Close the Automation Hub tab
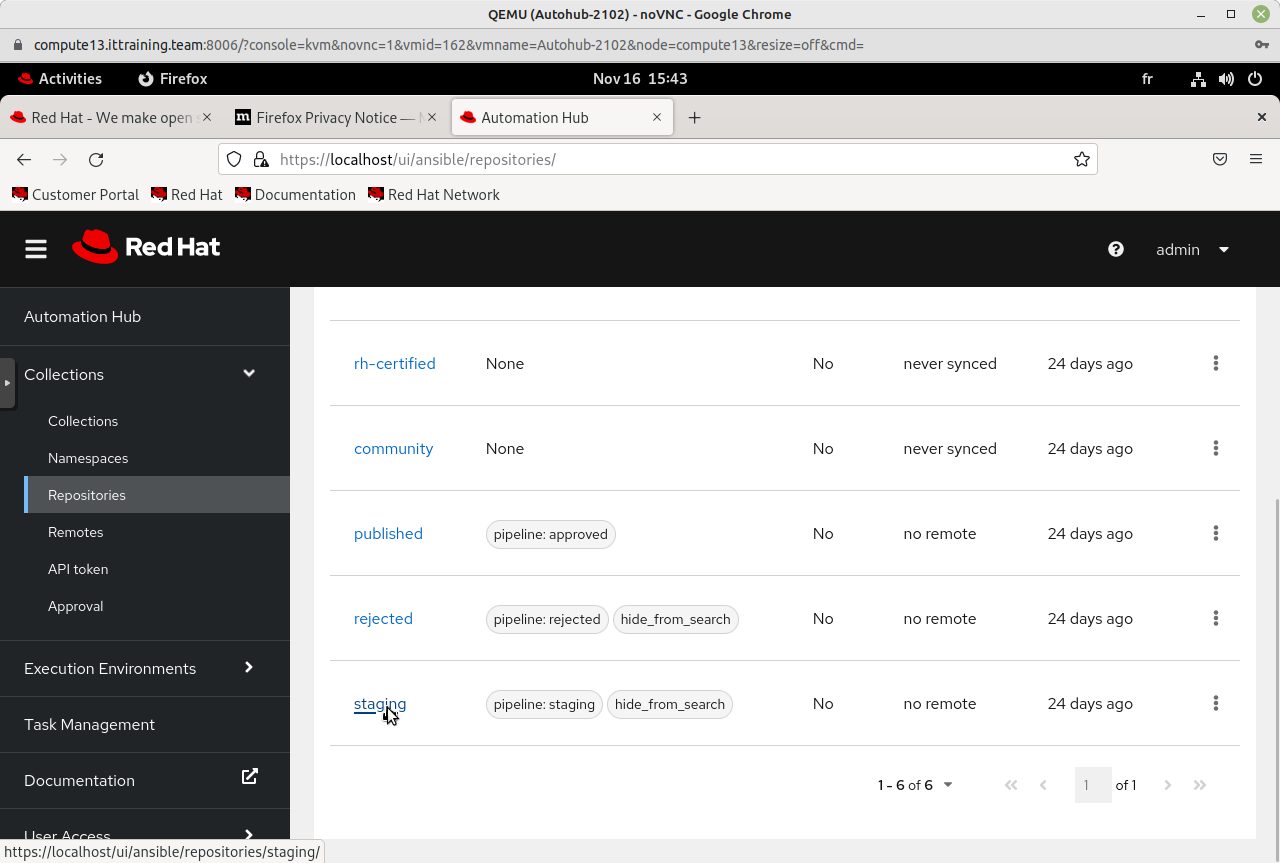This screenshot has width=1280, height=863. (x=657, y=117)
